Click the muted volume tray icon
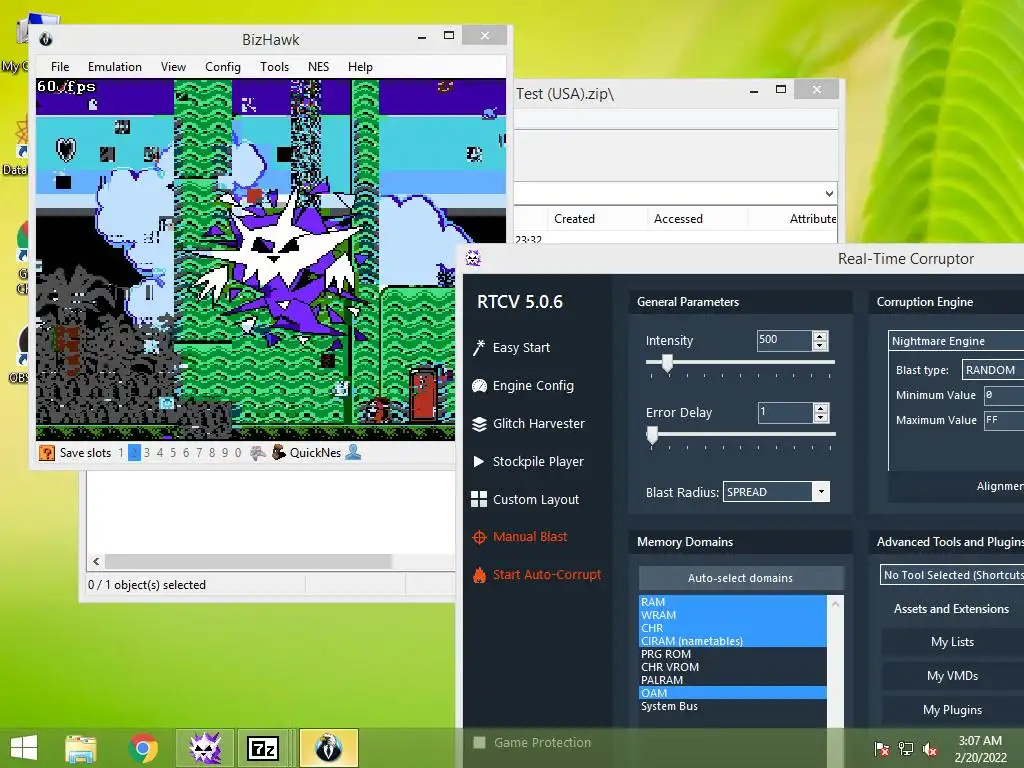This screenshot has width=1024, height=768. [x=930, y=749]
